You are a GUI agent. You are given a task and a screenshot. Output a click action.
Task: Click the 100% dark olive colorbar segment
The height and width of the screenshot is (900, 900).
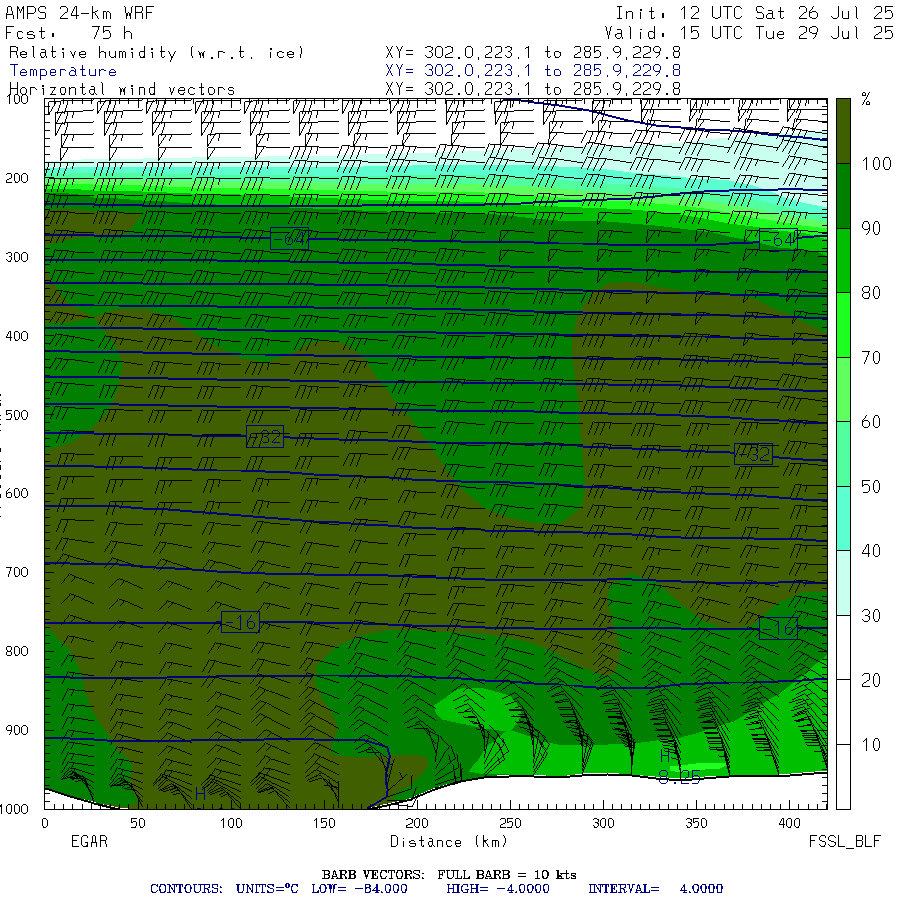(x=843, y=131)
